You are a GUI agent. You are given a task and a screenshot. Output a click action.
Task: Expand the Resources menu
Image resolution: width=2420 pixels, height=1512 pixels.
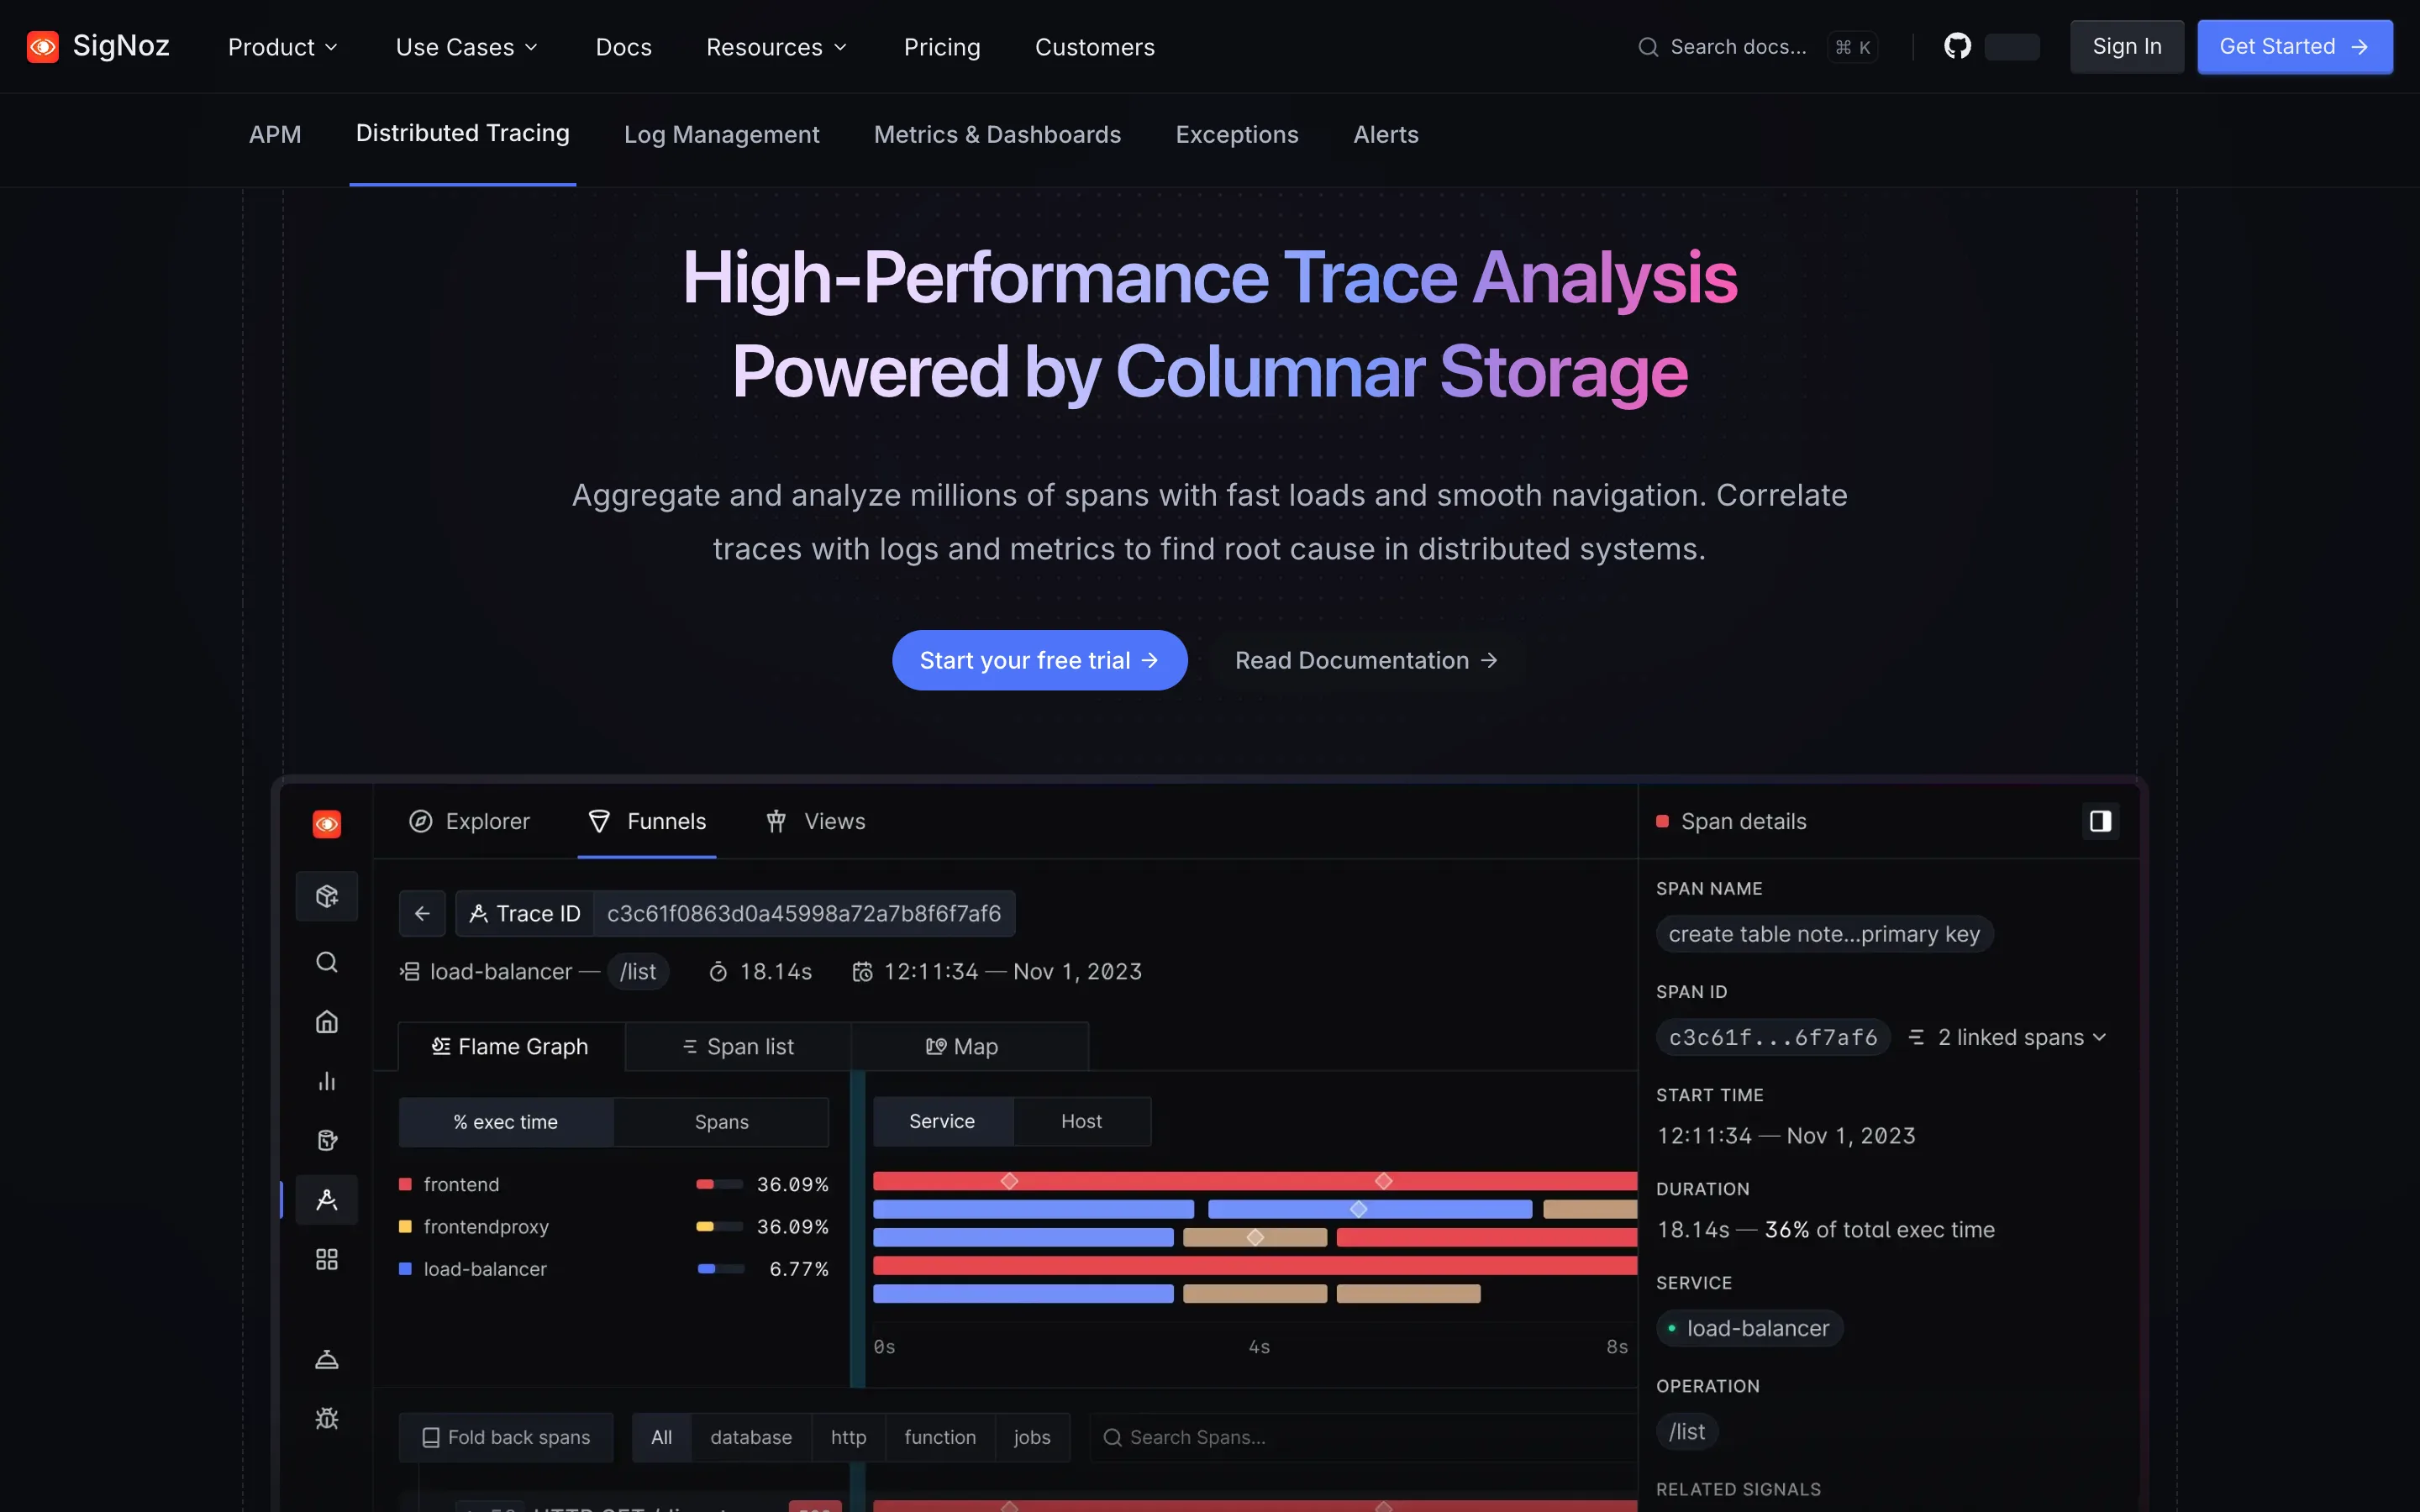(777, 47)
